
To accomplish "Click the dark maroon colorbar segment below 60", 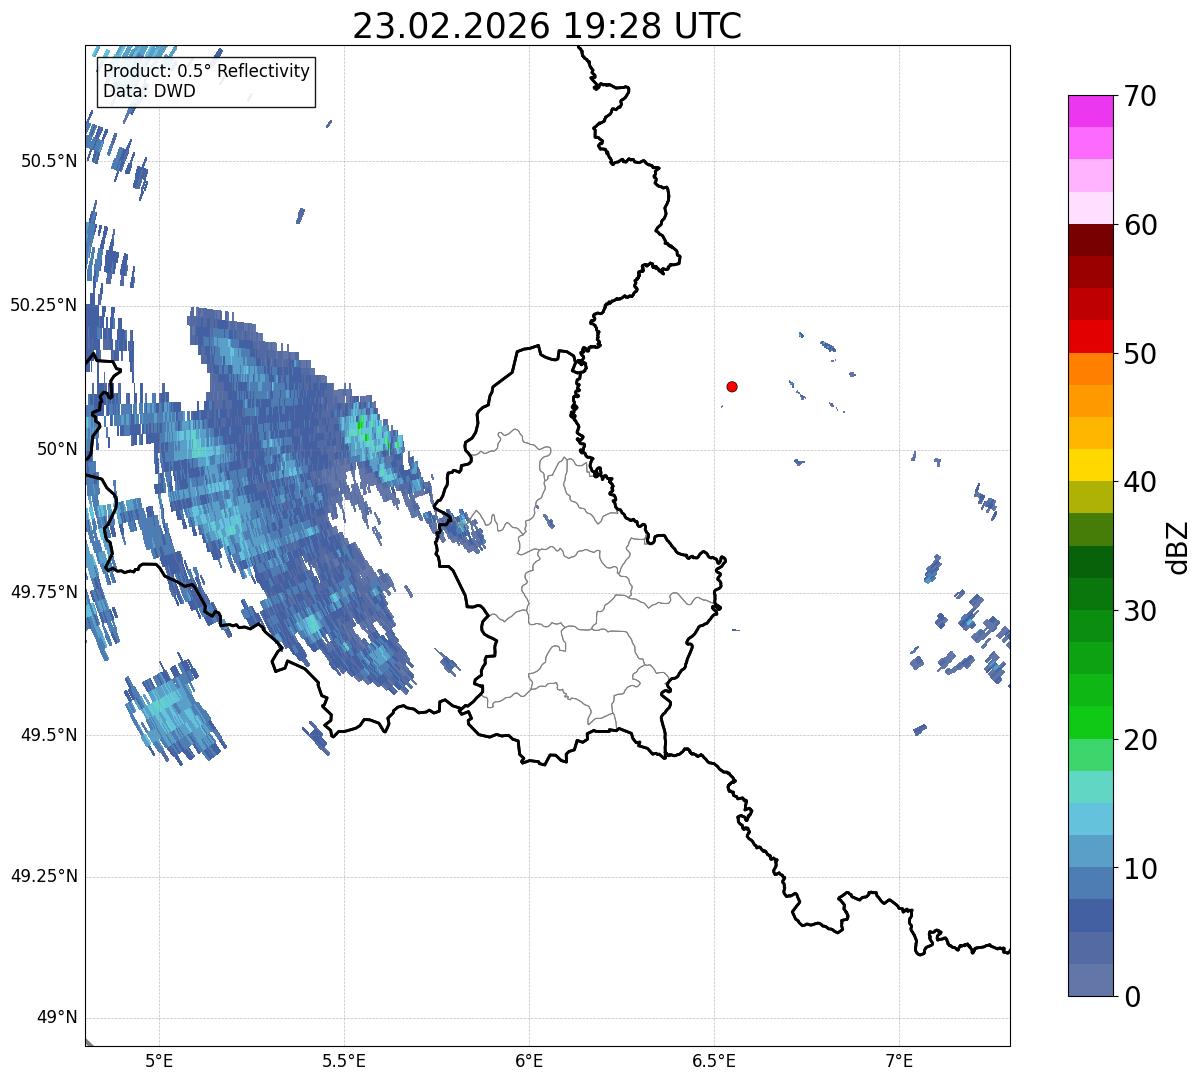I will click(1090, 240).
